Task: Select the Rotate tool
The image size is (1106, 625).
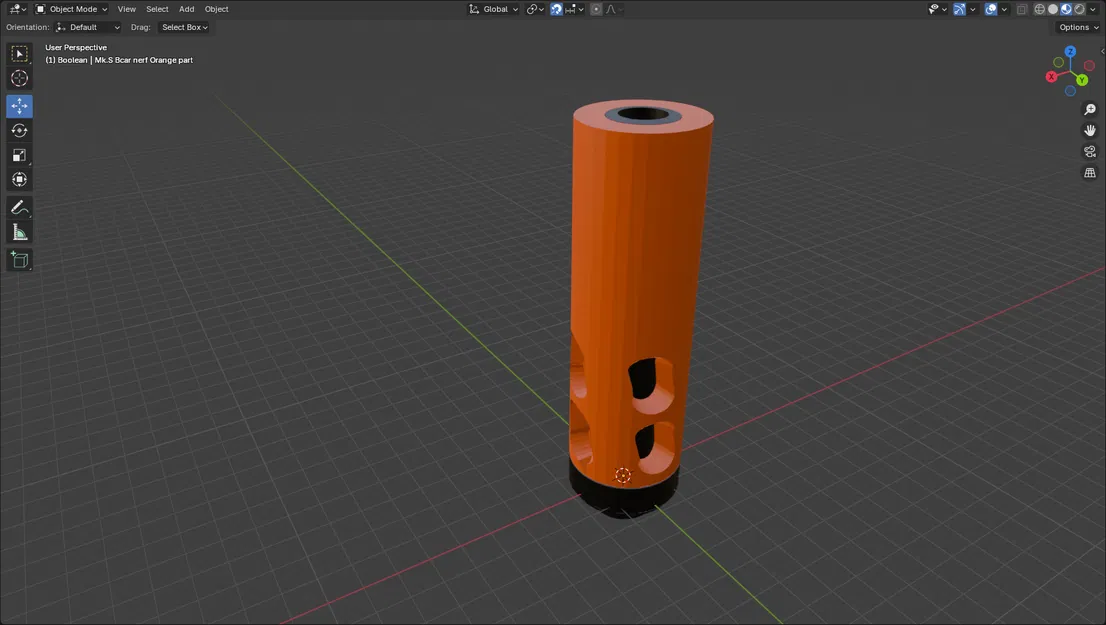Action: coord(19,130)
